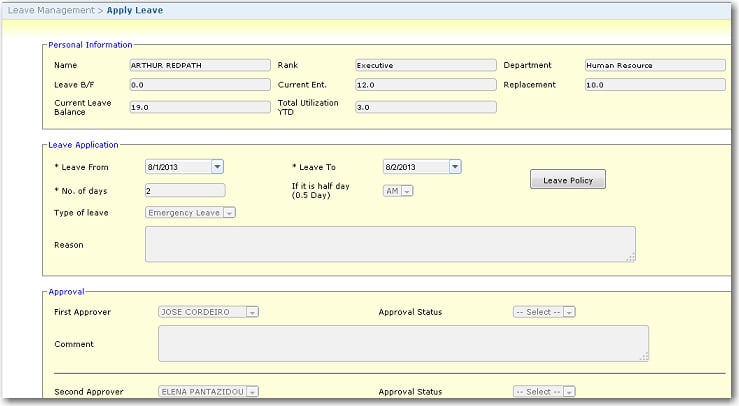Click the Department field showing Human Resource
The image size is (739, 406).
[x=655, y=65]
